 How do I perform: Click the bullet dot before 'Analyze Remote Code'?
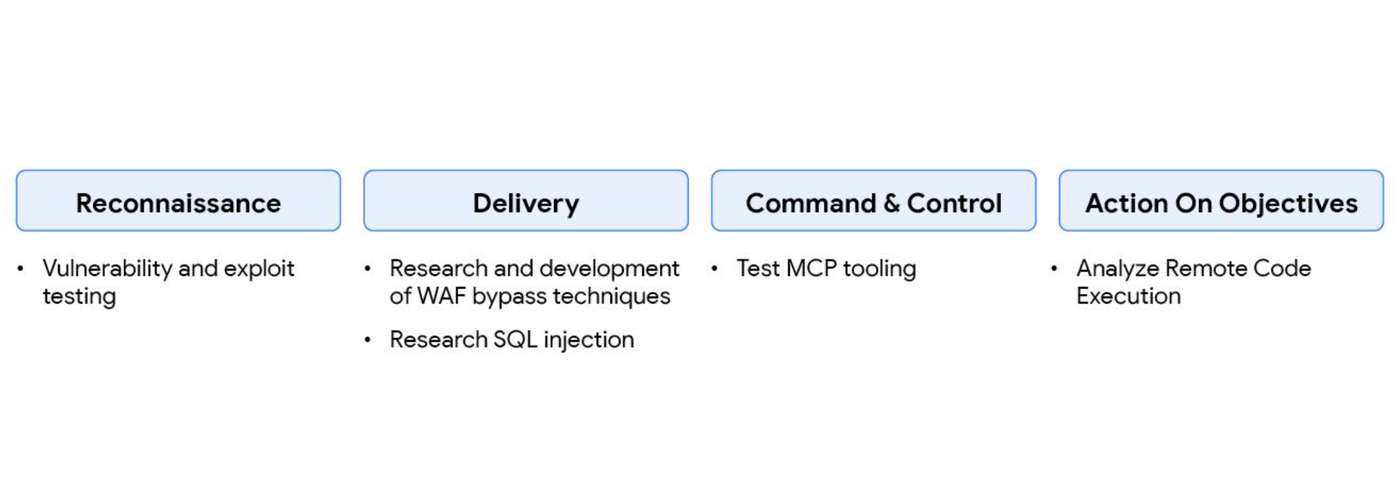click(x=1056, y=269)
